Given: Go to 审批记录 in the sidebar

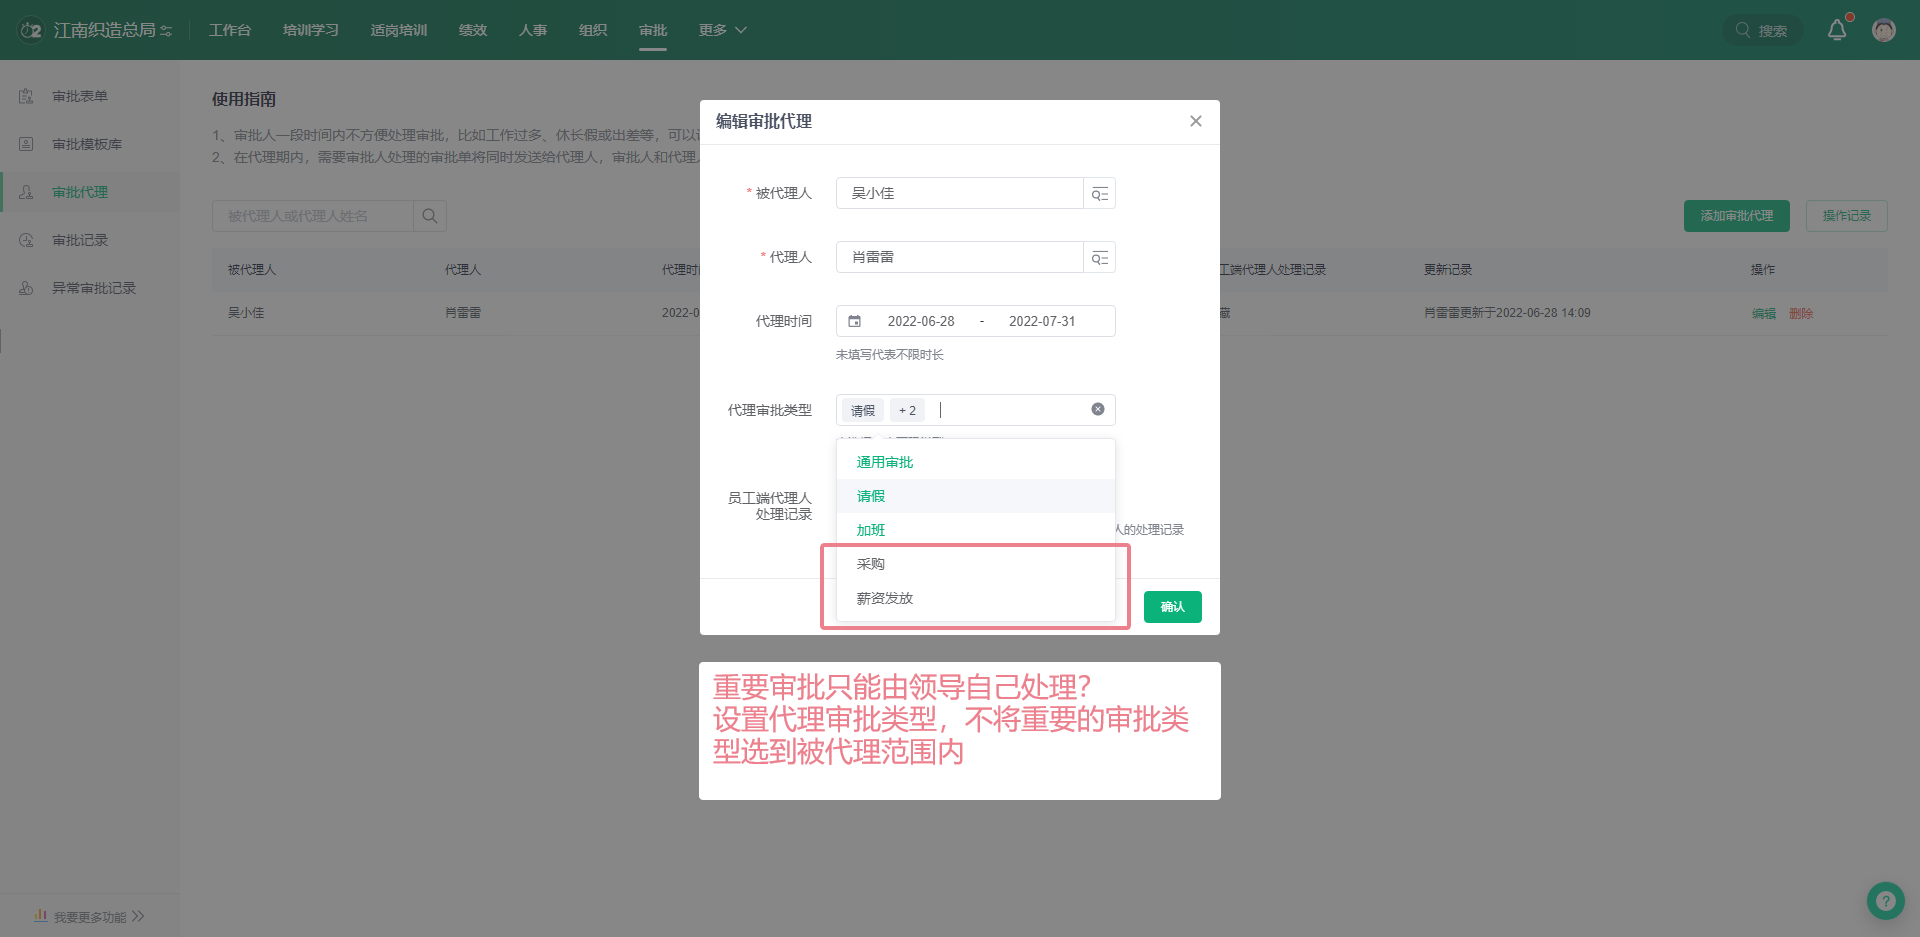Looking at the screenshot, I should pos(80,240).
